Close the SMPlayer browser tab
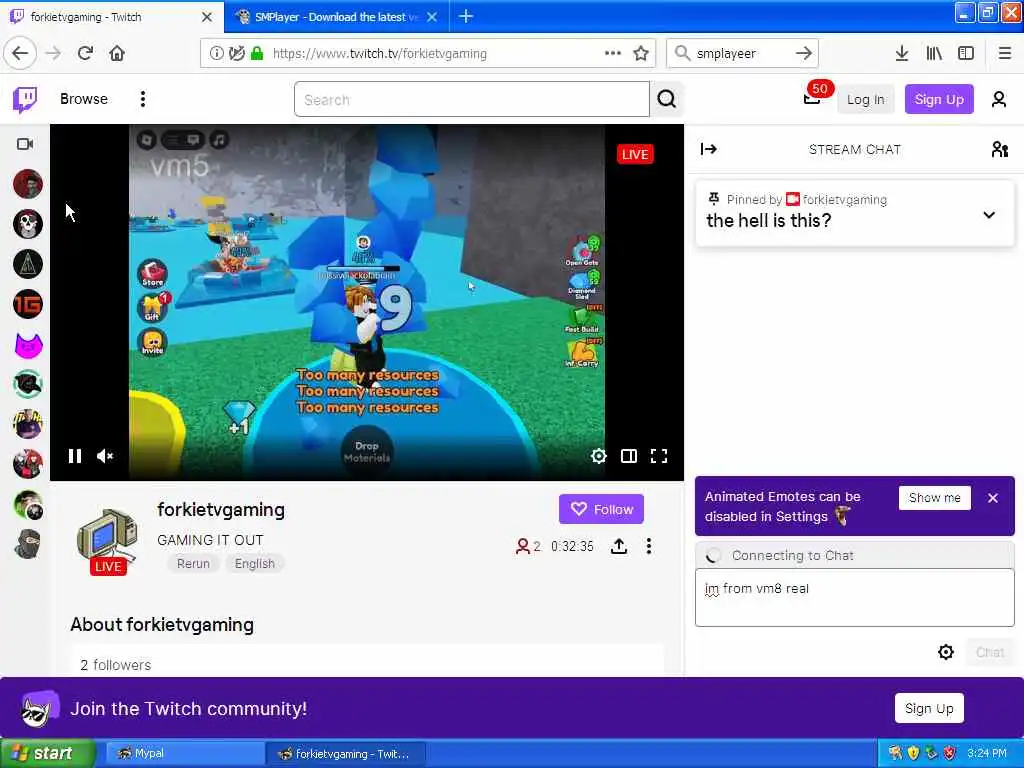Viewport: 1024px width, 768px height. [x=432, y=17]
